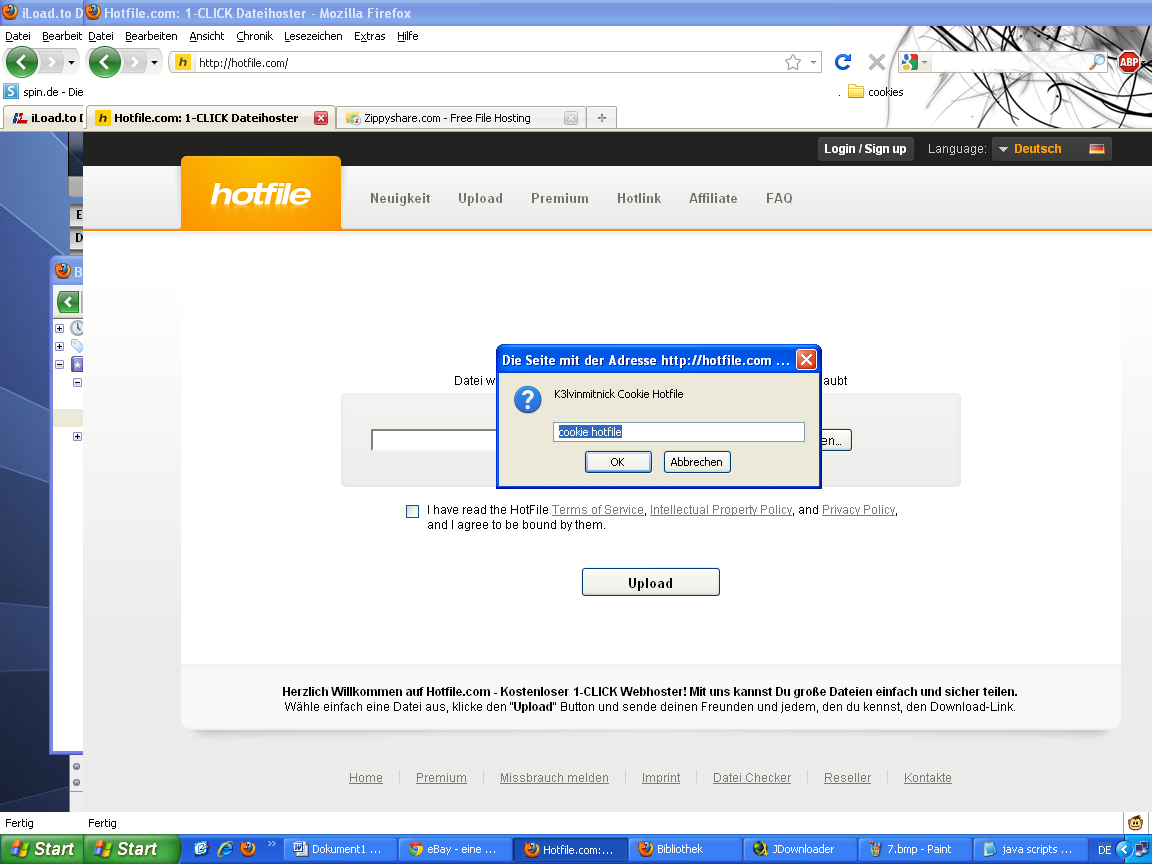Open the Lesezeichen menu
Viewport: 1152px width, 864px height.
pos(313,36)
